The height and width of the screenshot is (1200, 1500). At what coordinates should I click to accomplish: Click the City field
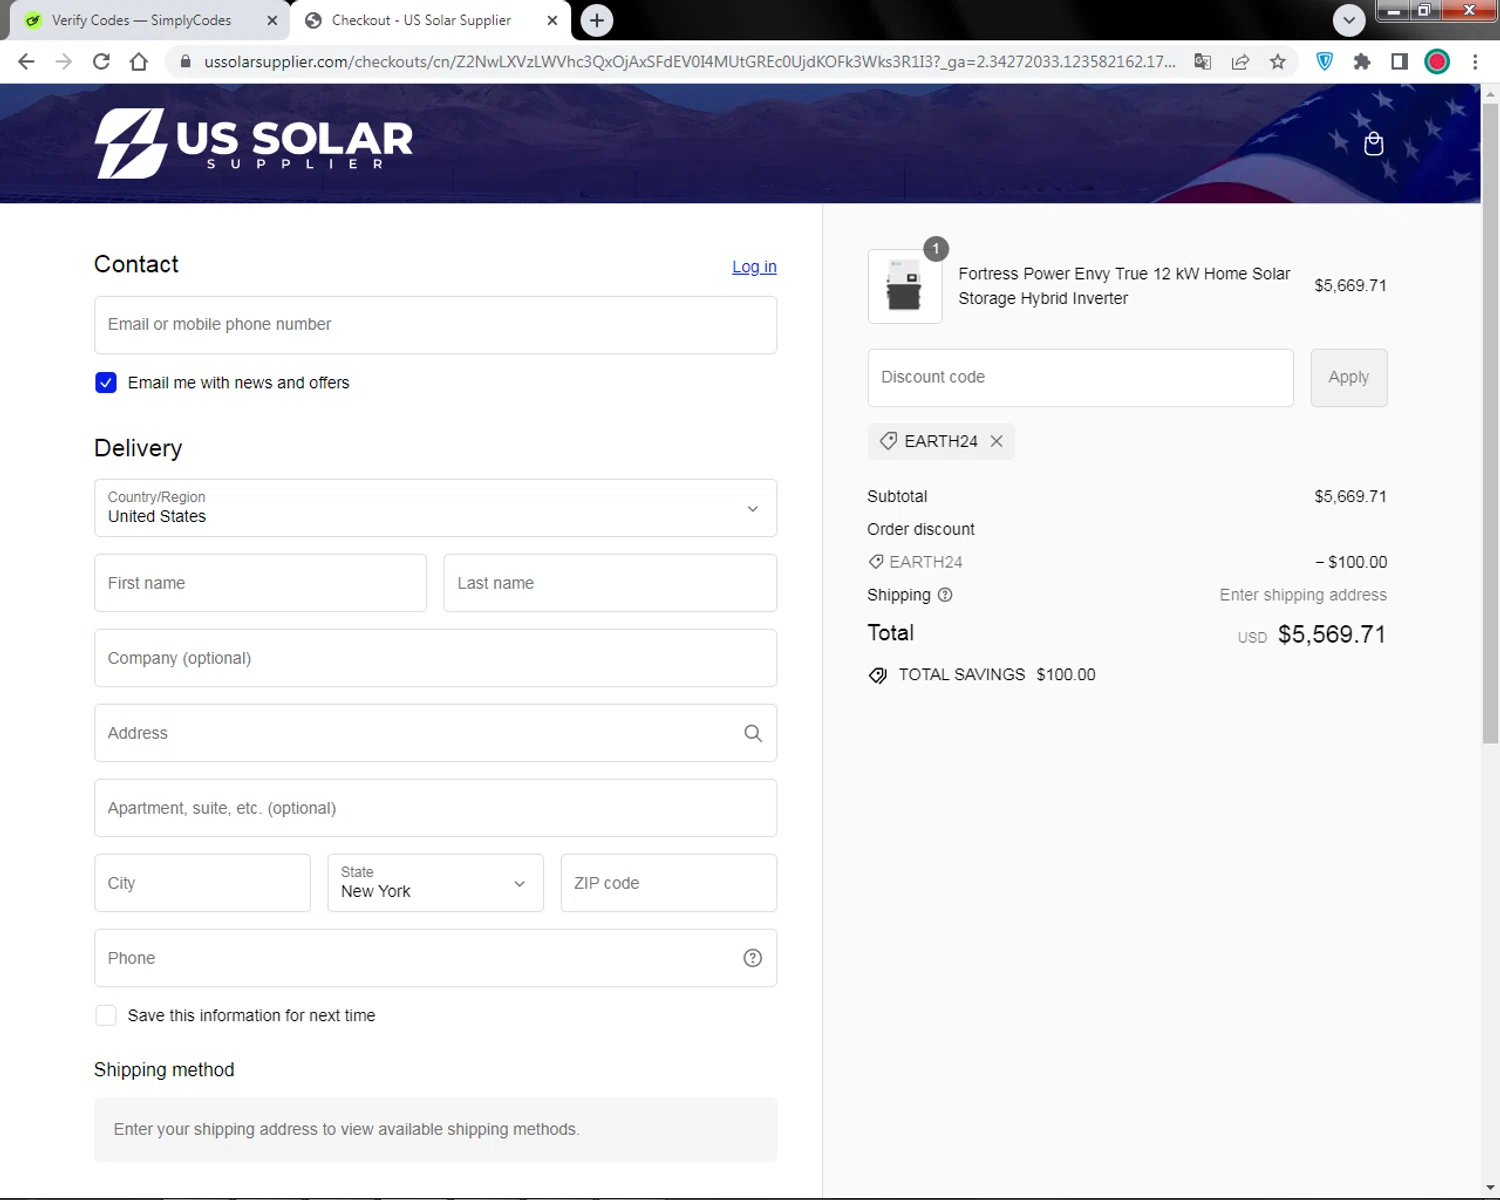202,883
